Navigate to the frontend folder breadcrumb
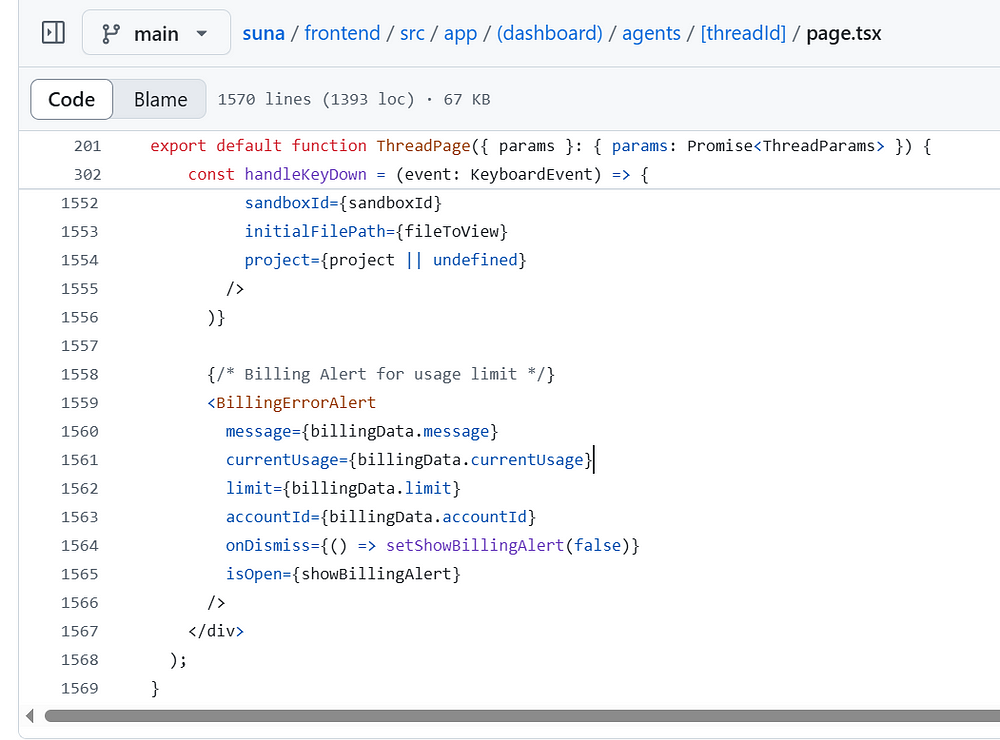The image size is (1000, 740). (x=342, y=33)
